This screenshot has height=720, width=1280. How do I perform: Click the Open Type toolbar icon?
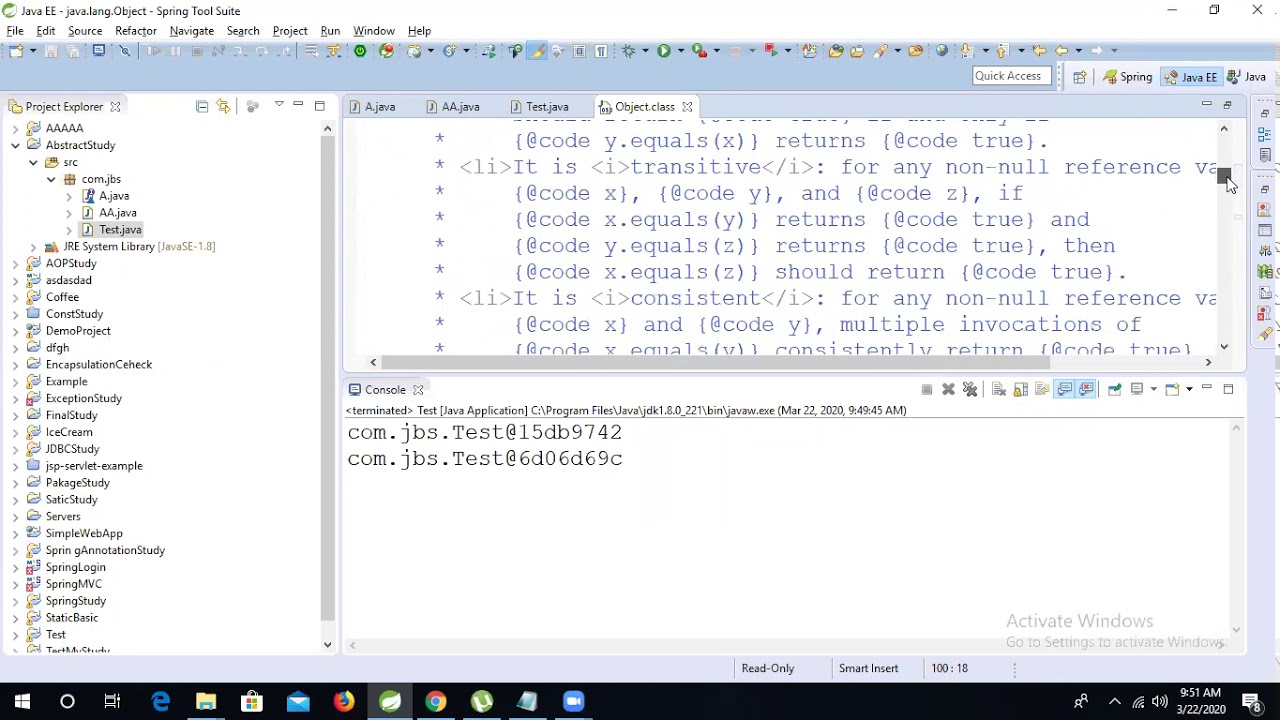coord(836,50)
